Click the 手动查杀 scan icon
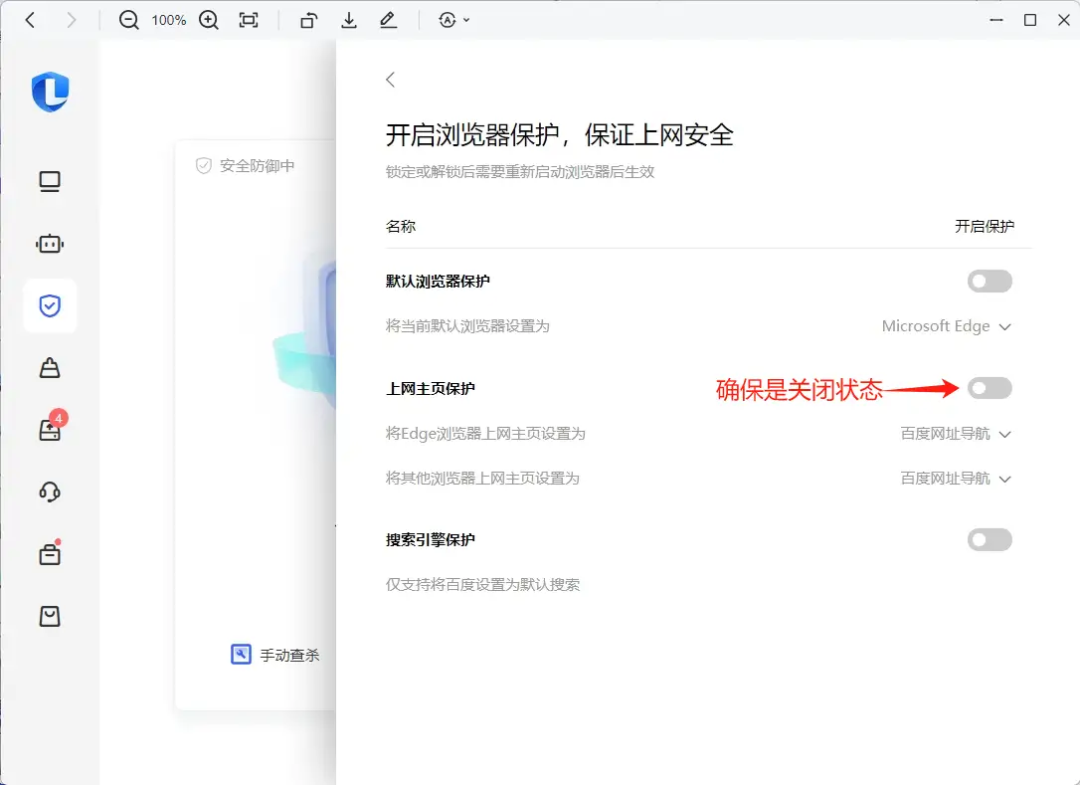1080x785 pixels. click(x=241, y=654)
